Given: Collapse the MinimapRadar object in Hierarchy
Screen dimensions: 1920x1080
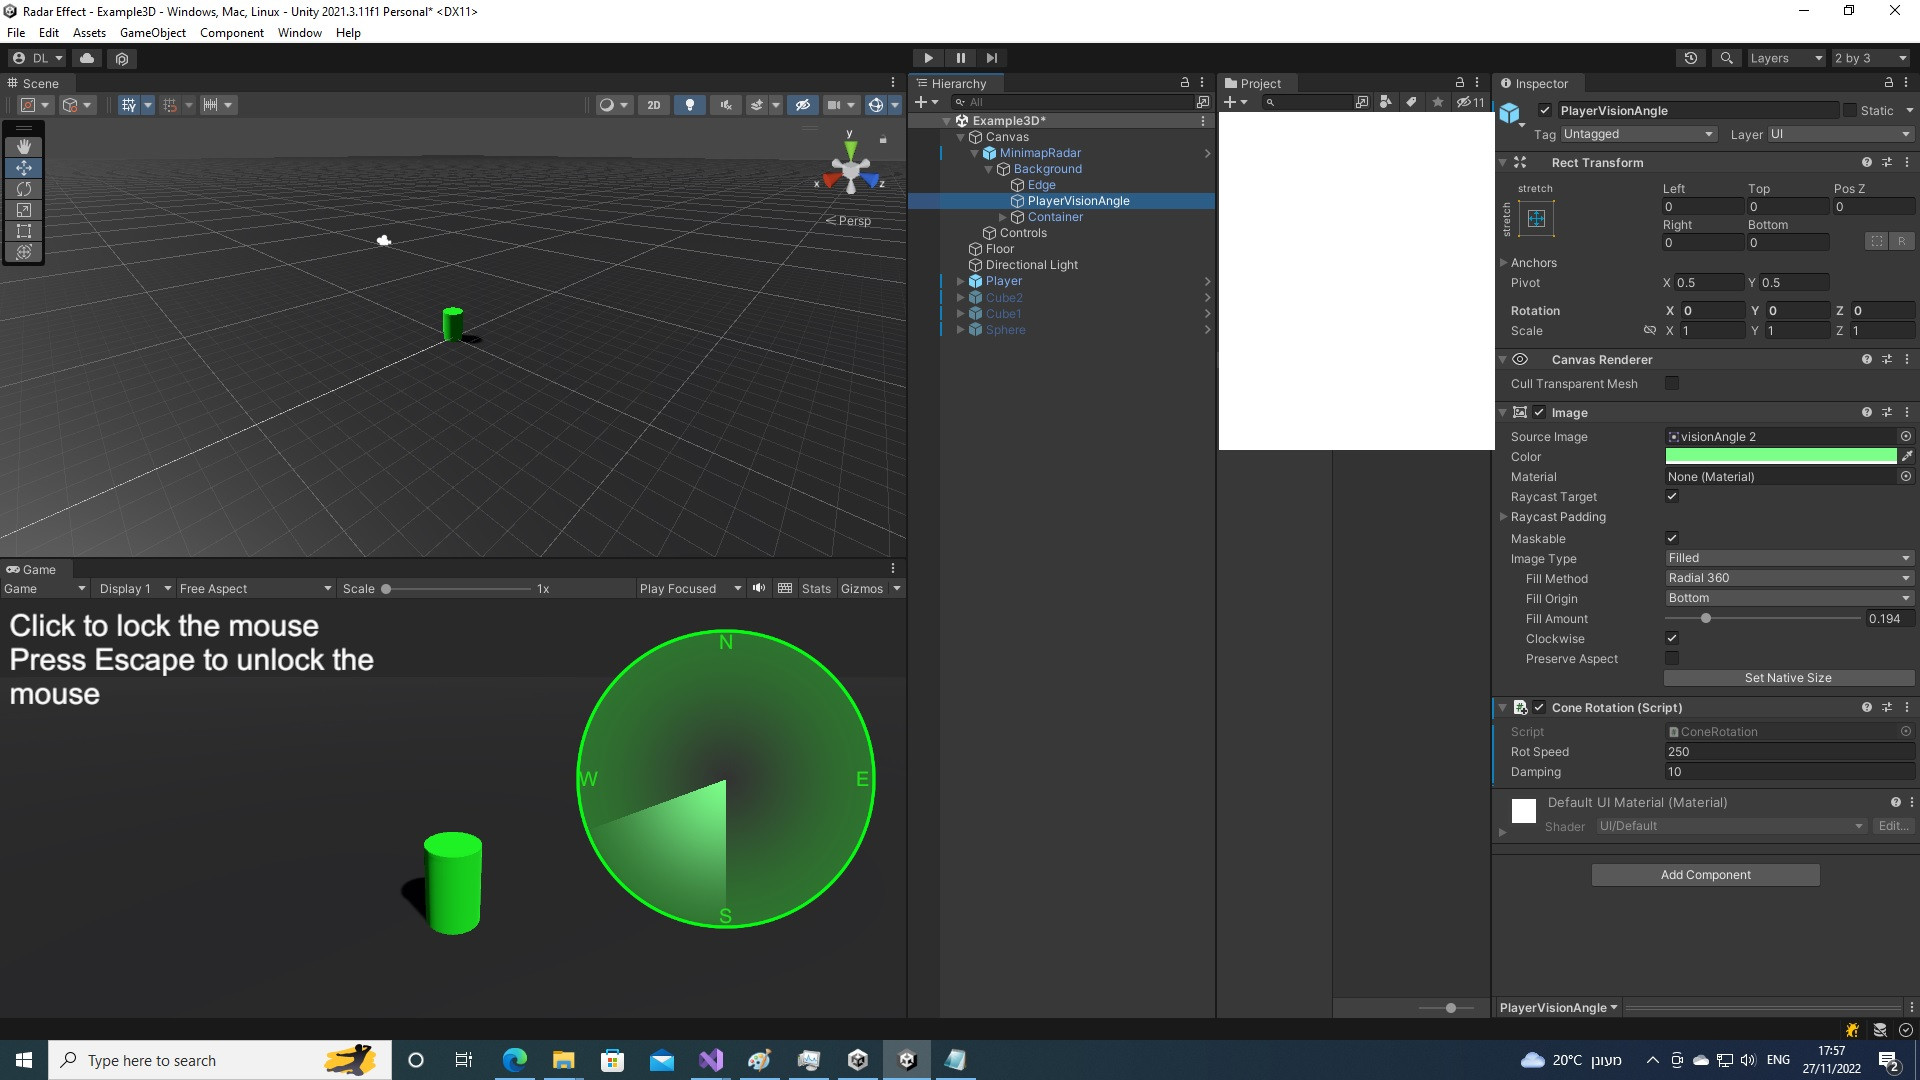Looking at the screenshot, I should [x=974, y=153].
